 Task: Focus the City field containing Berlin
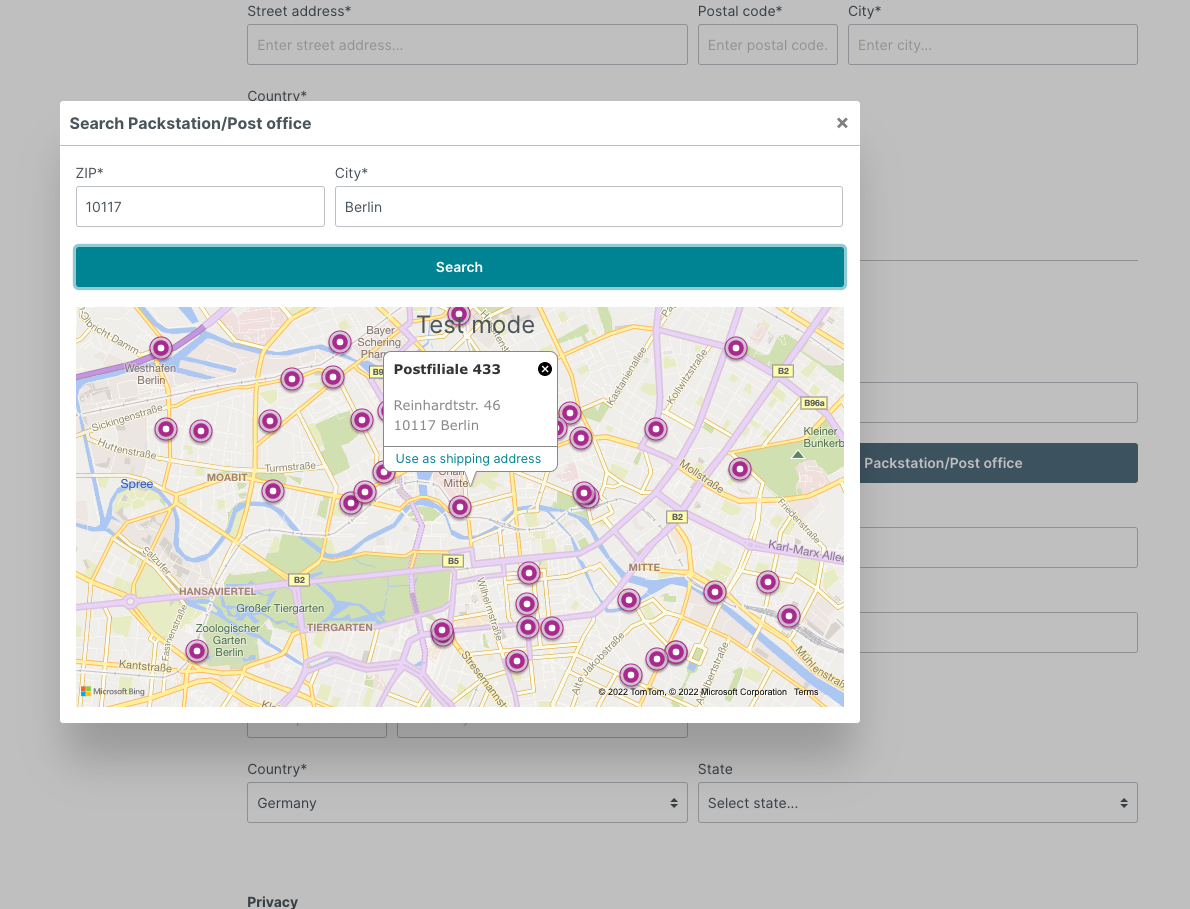click(x=589, y=206)
